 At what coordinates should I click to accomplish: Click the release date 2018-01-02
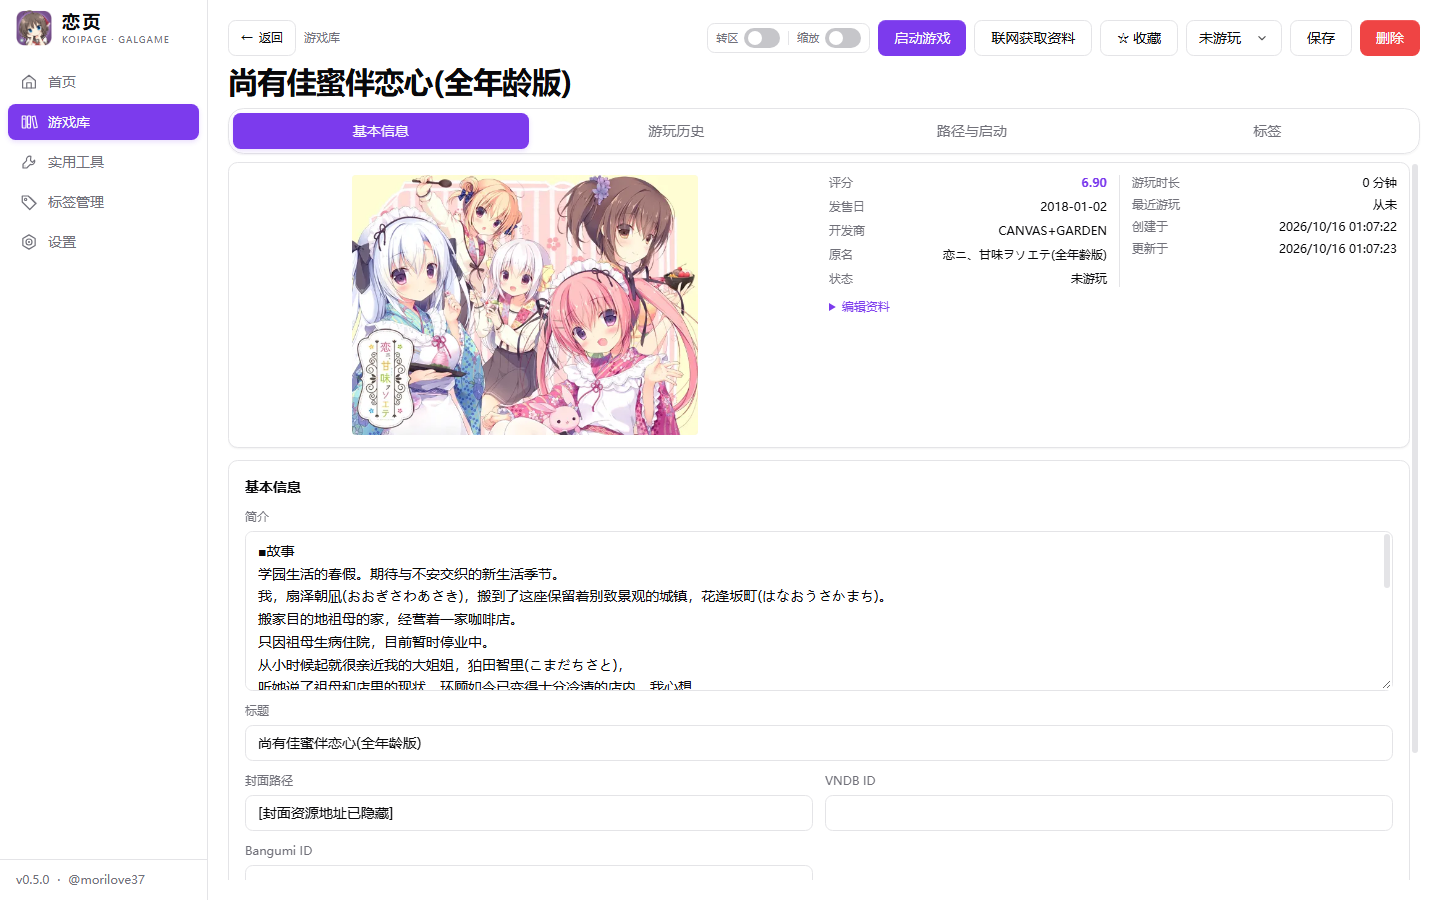click(x=1073, y=207)
